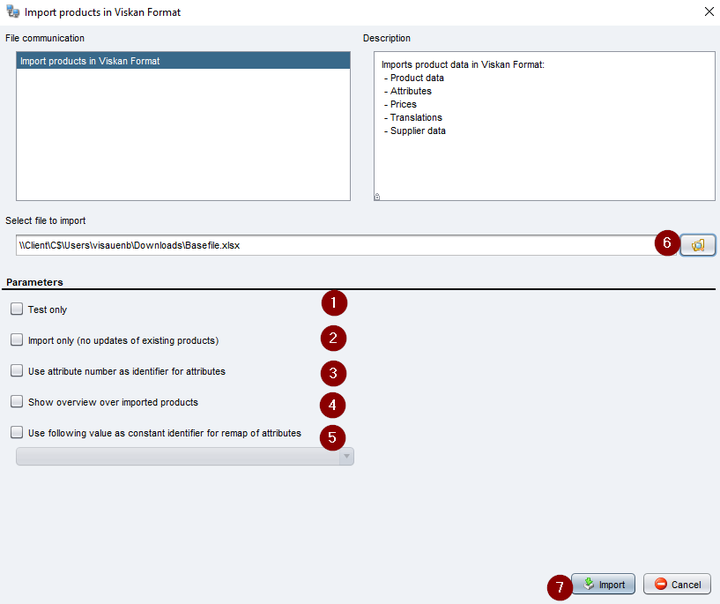Check Show overview over imported products

[16, 402]
